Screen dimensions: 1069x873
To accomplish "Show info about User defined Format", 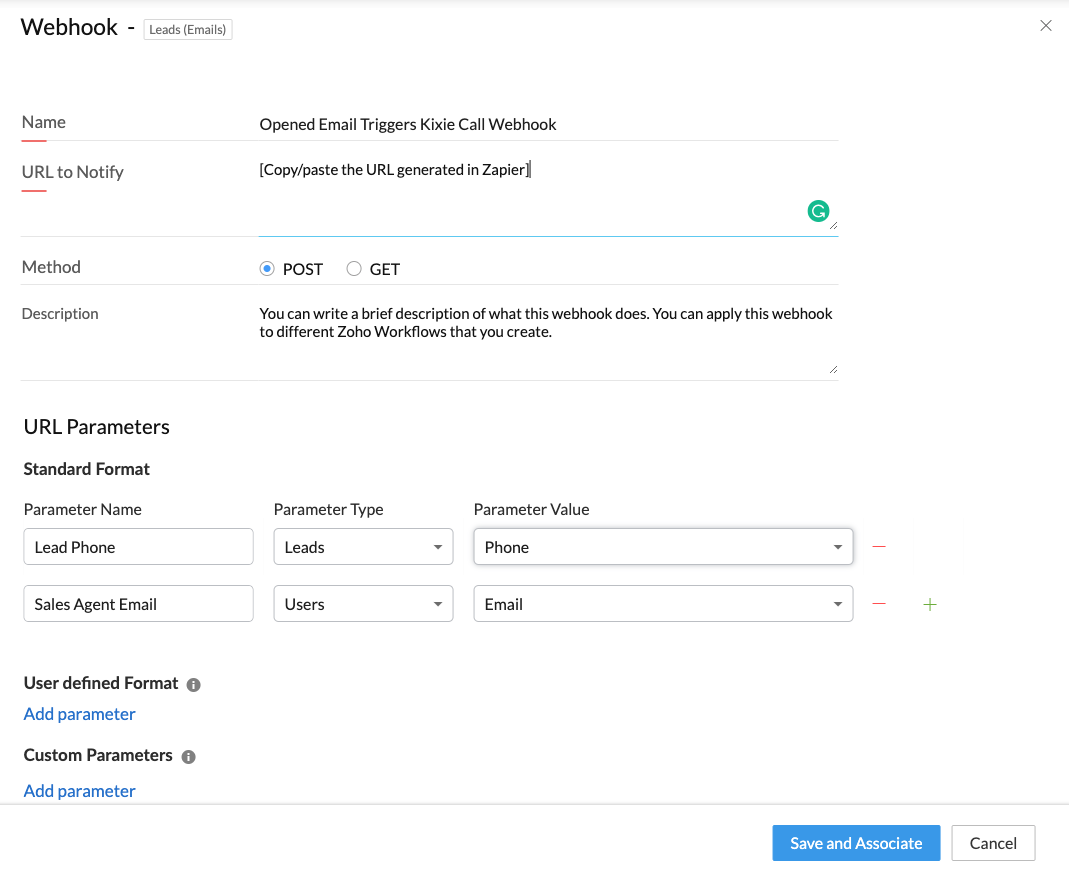I will point(194,685).
